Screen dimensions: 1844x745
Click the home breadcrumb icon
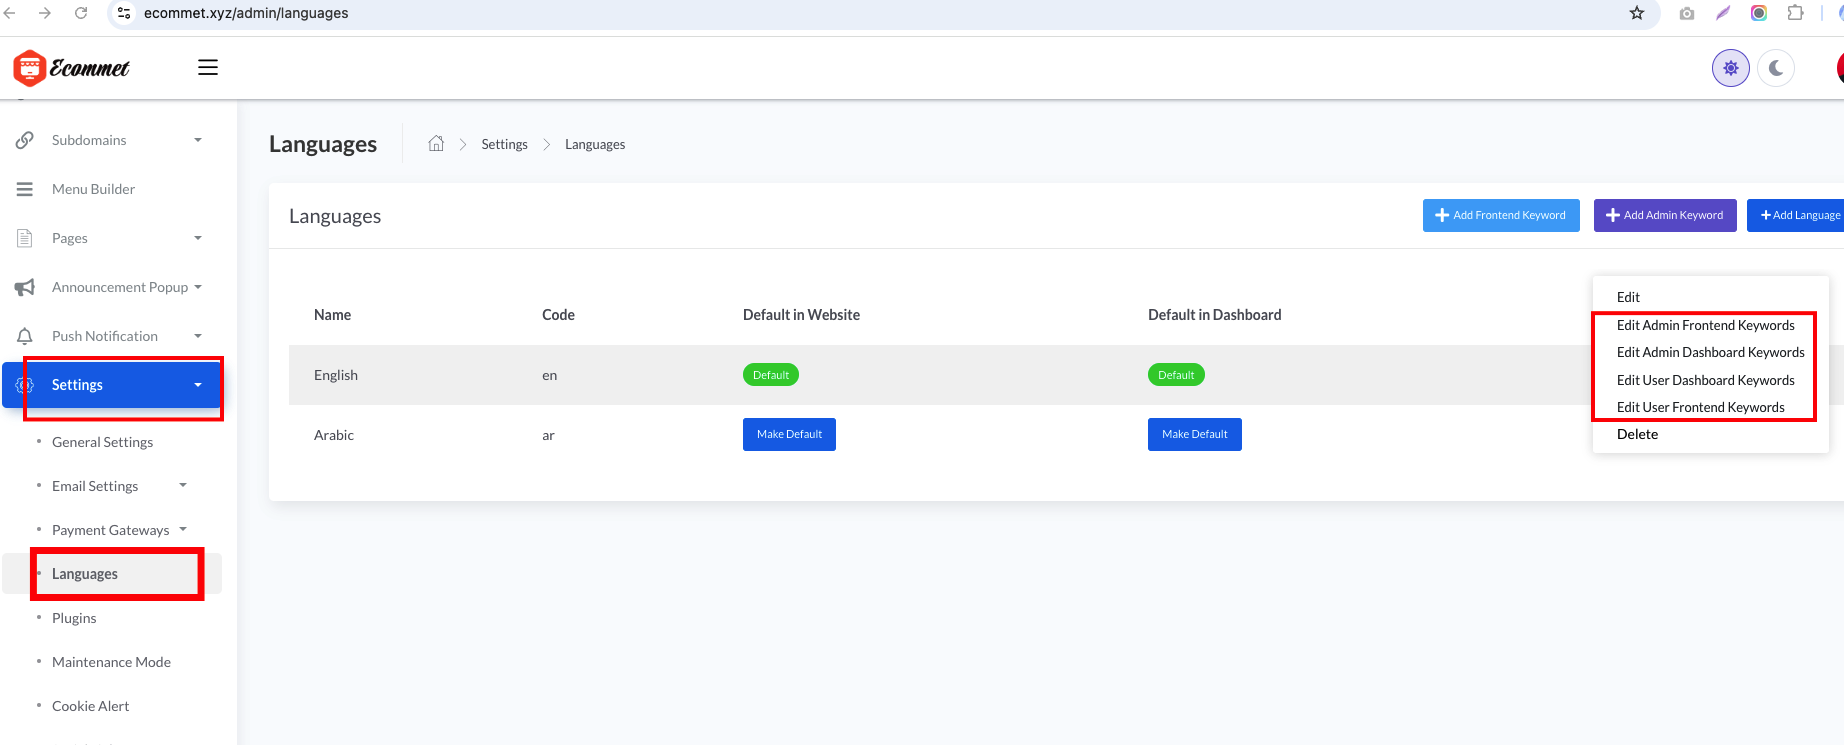[x=436, y=144]
